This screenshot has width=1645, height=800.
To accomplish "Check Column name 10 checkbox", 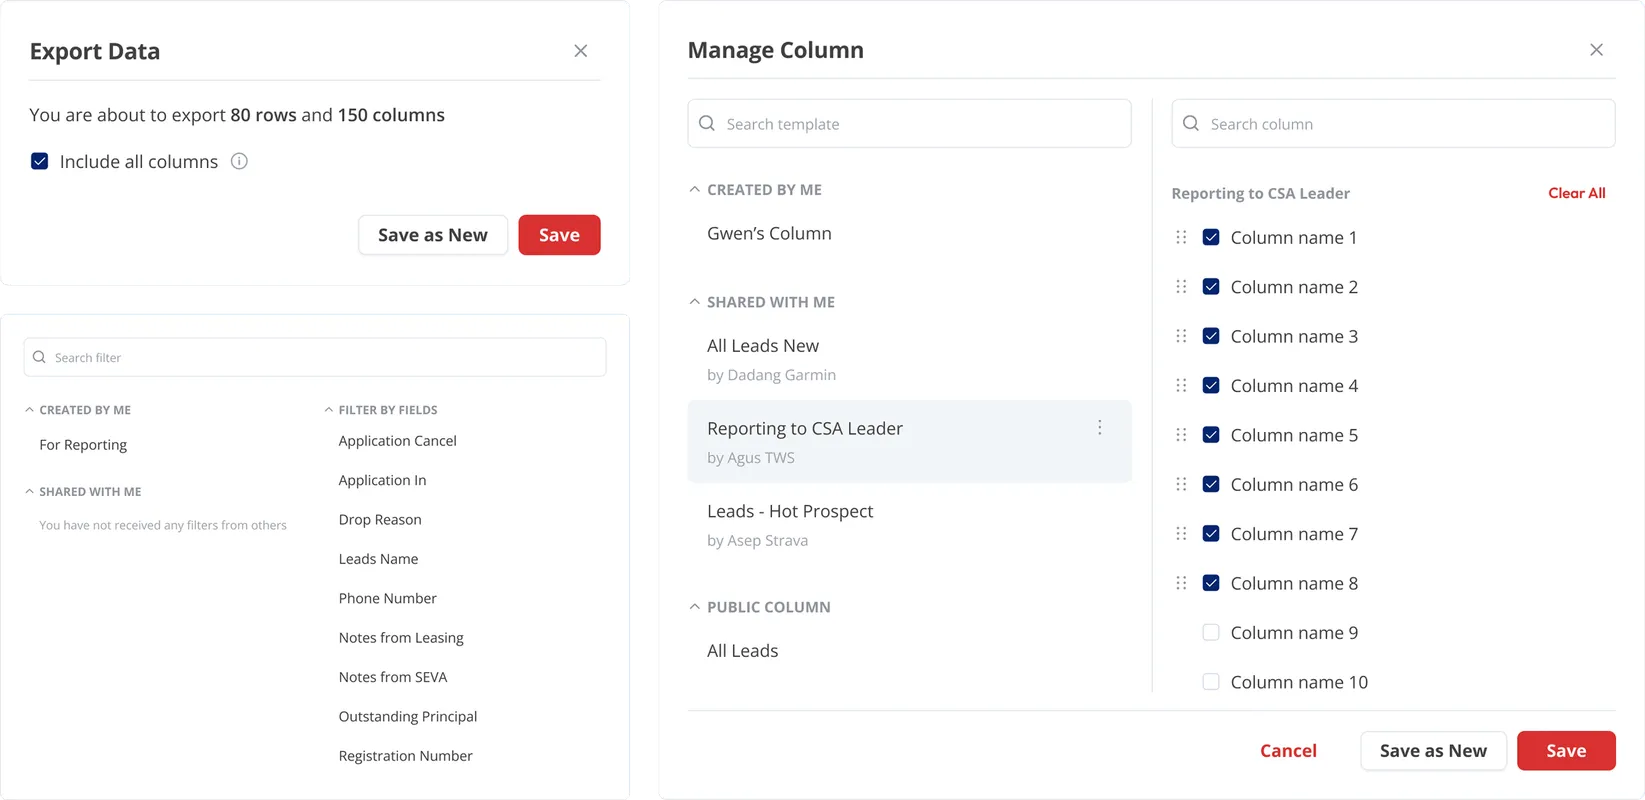I will click(x=1211, y=682).
